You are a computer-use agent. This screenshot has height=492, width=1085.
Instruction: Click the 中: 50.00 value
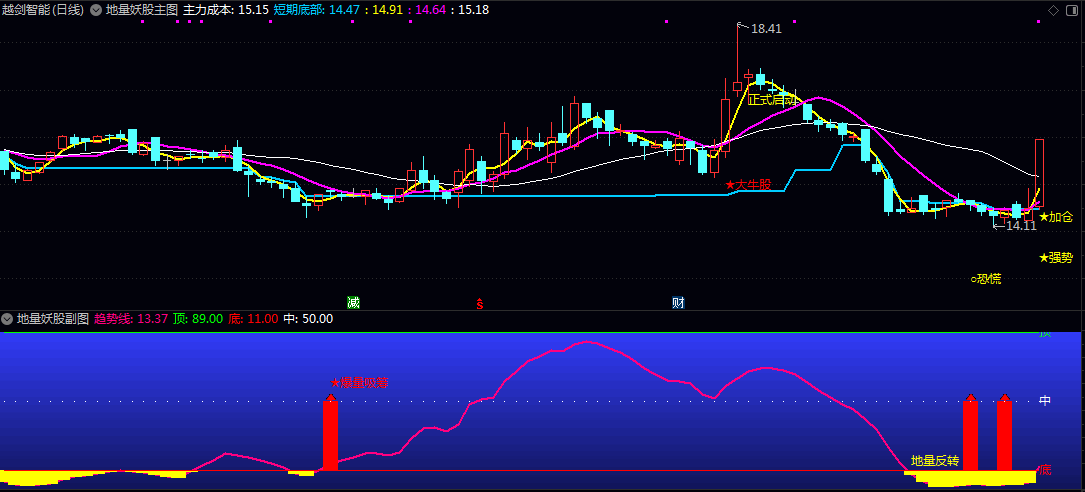308,319
